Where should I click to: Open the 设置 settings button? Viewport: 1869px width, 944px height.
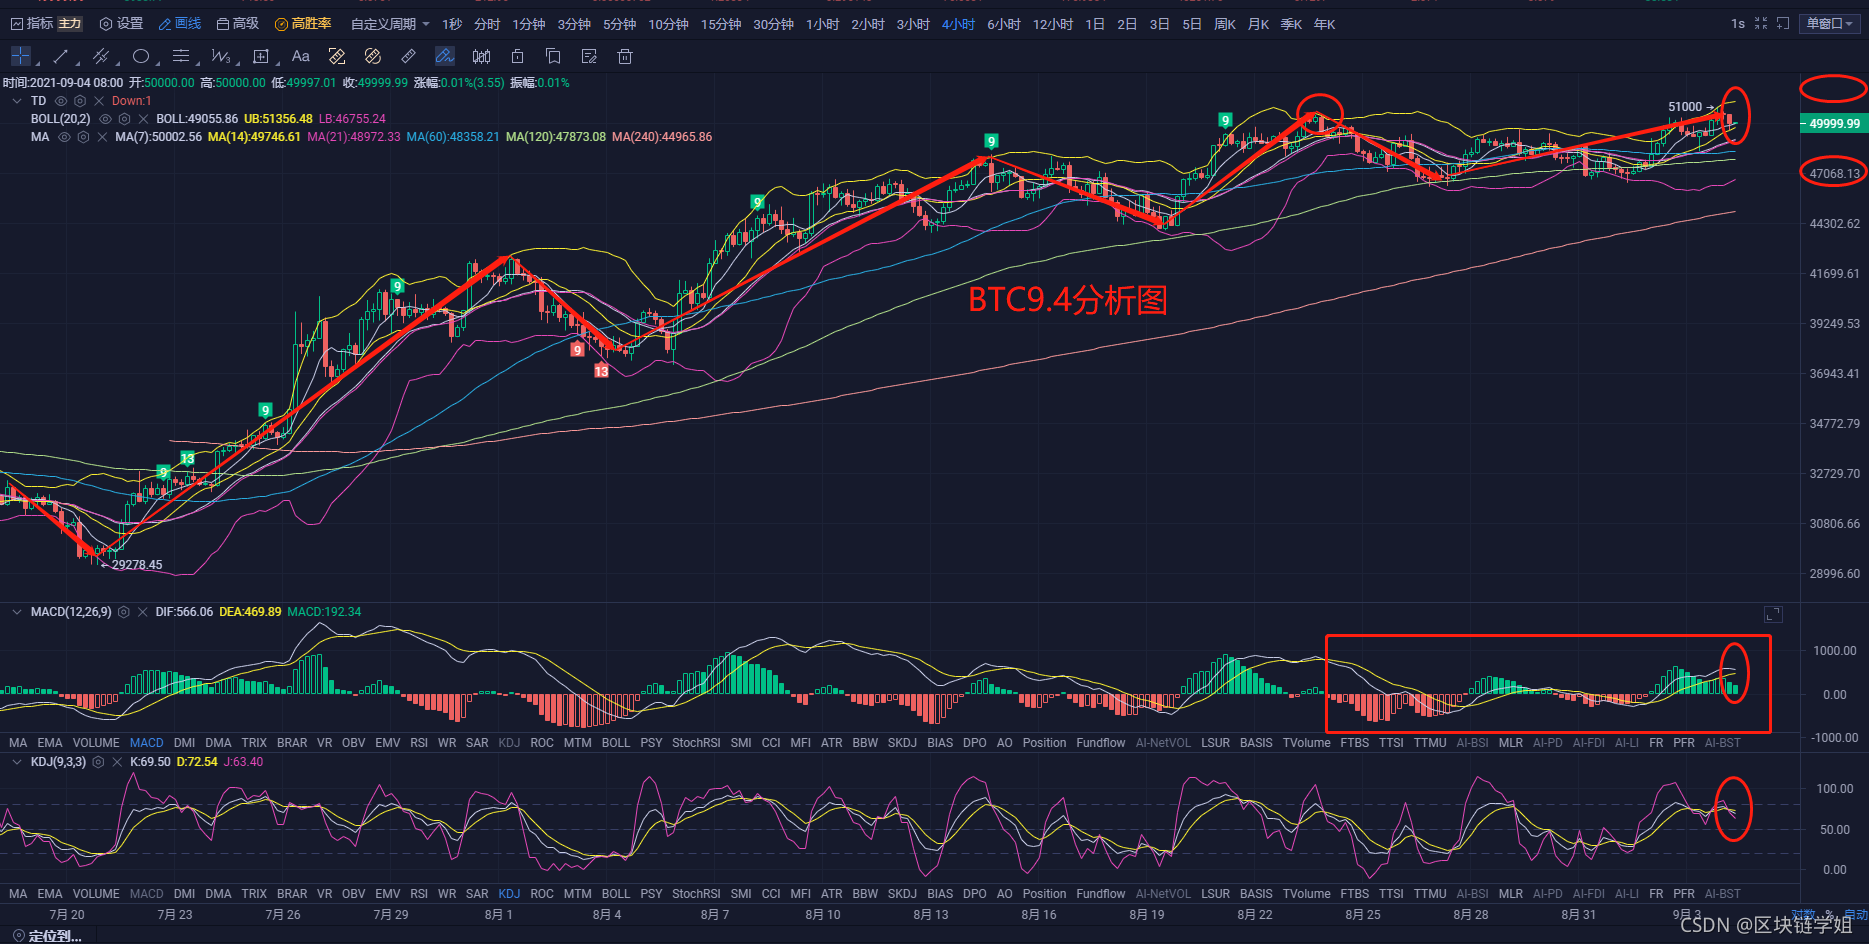click(121, 24)
